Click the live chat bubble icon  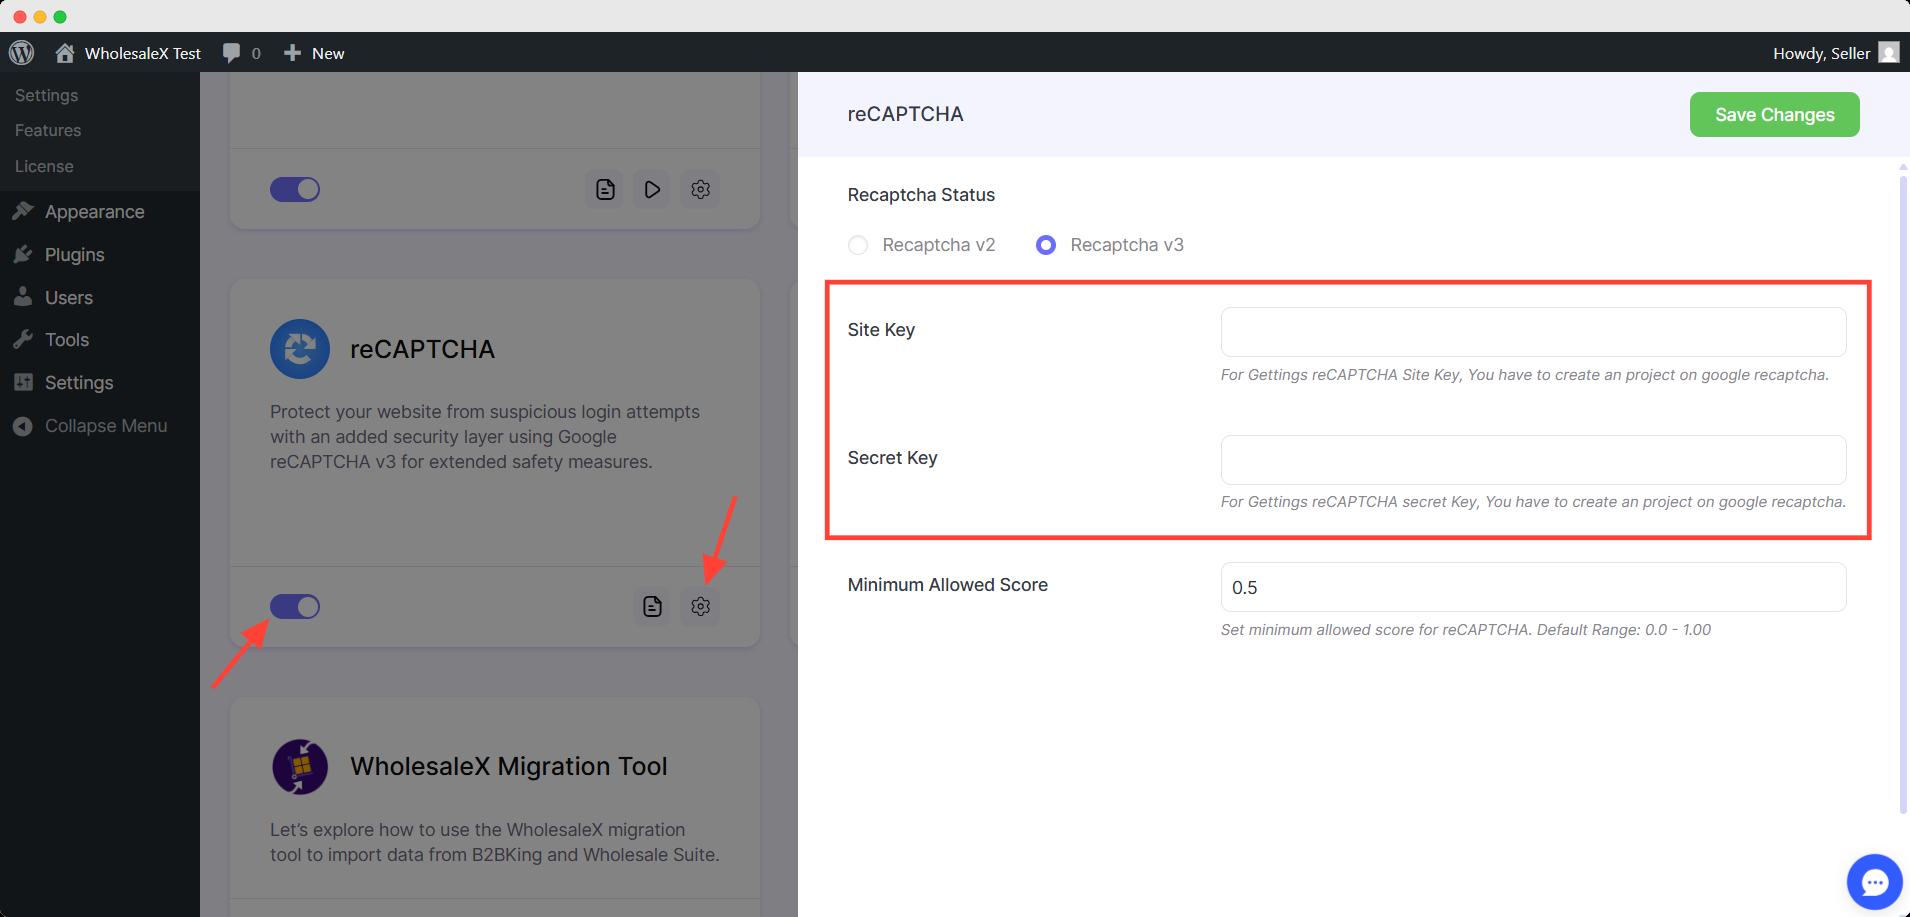pos(1874,882)
